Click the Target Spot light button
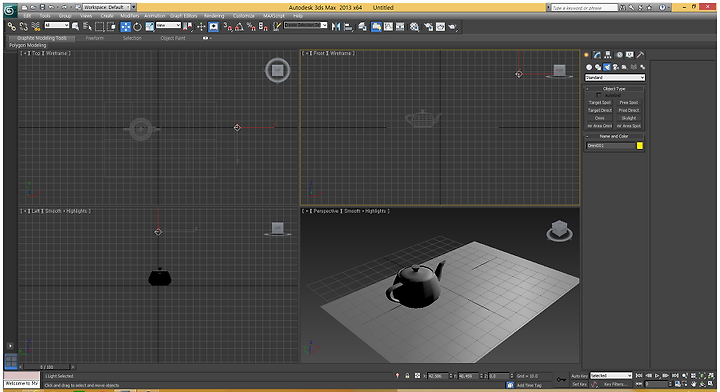The image size is (720, 392). tap(600, 103)
